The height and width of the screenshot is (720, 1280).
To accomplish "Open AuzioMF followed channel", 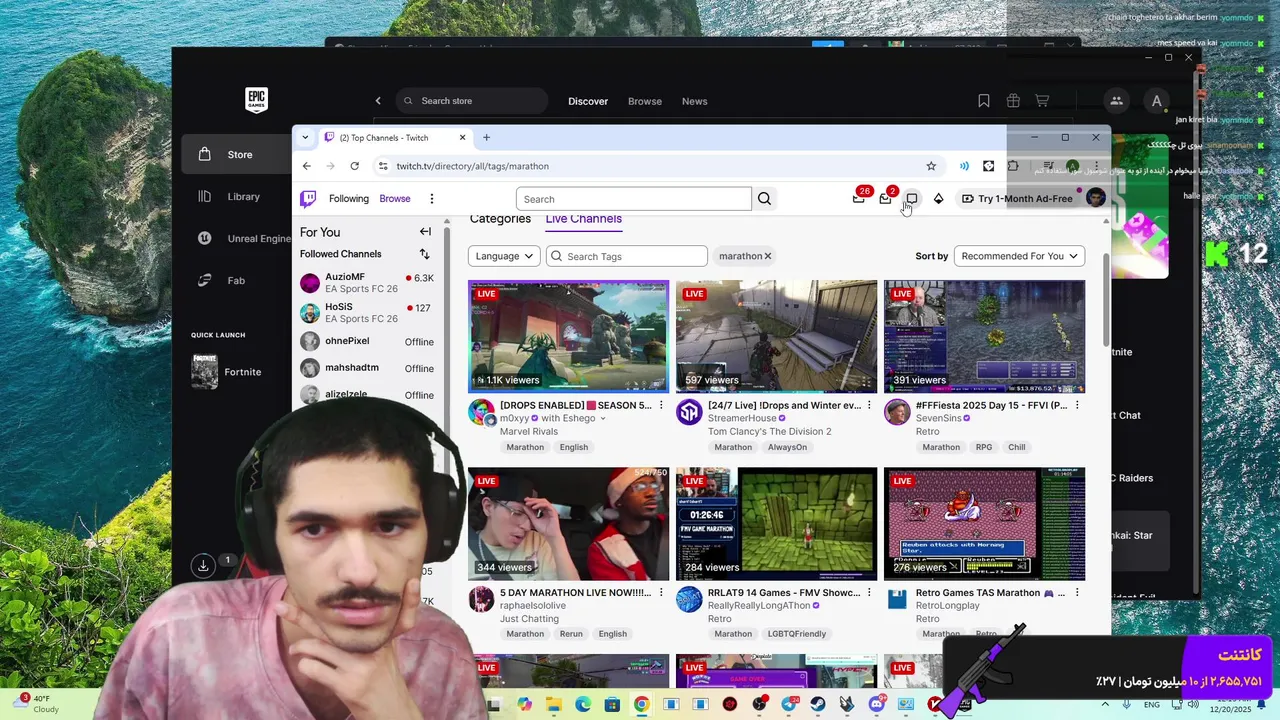I will click(x=367, y=283).
